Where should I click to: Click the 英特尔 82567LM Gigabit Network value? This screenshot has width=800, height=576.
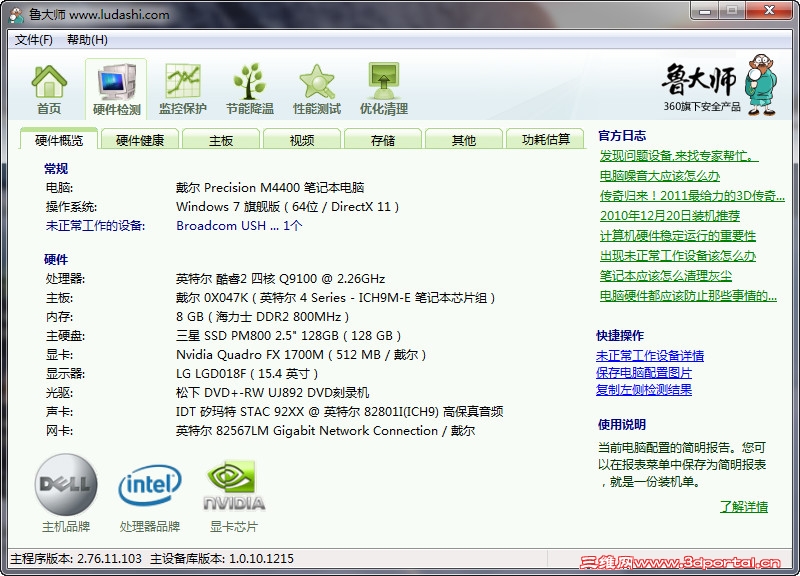(326, 431)
